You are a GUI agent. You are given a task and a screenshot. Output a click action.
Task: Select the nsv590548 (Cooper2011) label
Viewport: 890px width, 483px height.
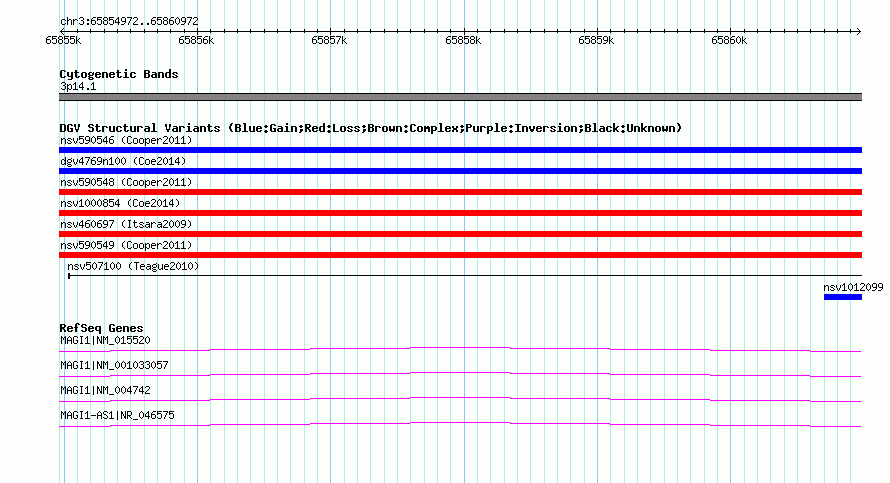(126, 182)
